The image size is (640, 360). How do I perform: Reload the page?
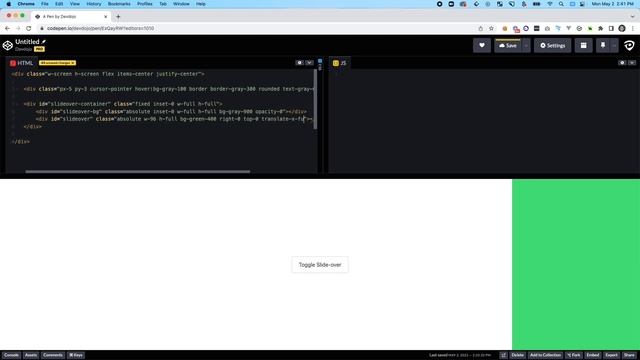coord(29,28)
